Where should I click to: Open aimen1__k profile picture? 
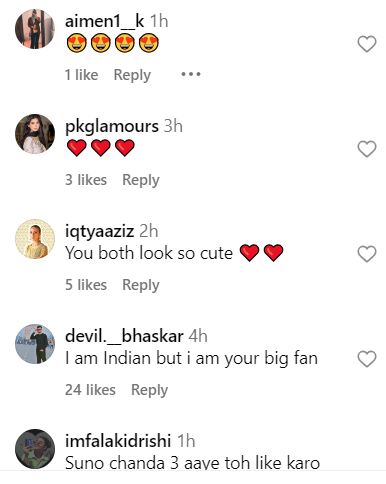tap(35, 29)
